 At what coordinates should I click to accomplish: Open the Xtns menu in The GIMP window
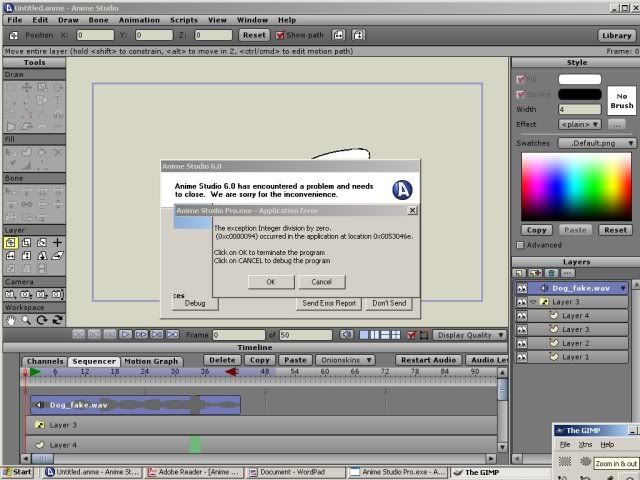585,444
